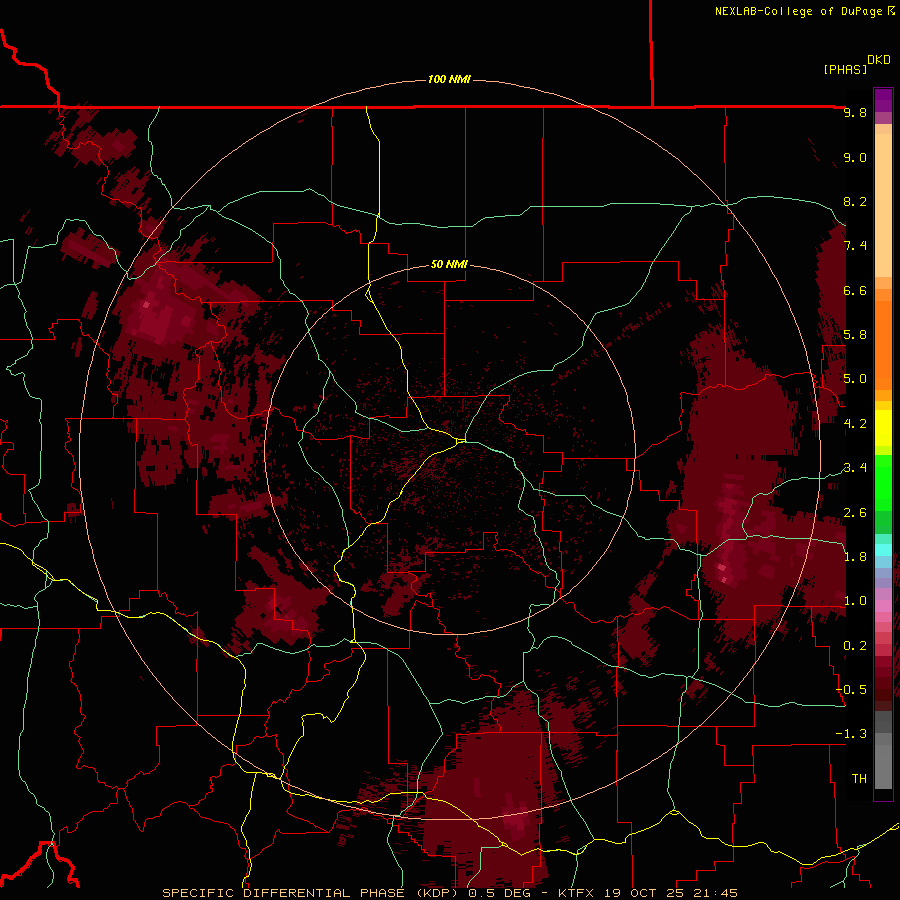The height and width of the screenshot is (900, 900).
Task: Pick the cyan segment of the color bar
Action: (883, 550)
